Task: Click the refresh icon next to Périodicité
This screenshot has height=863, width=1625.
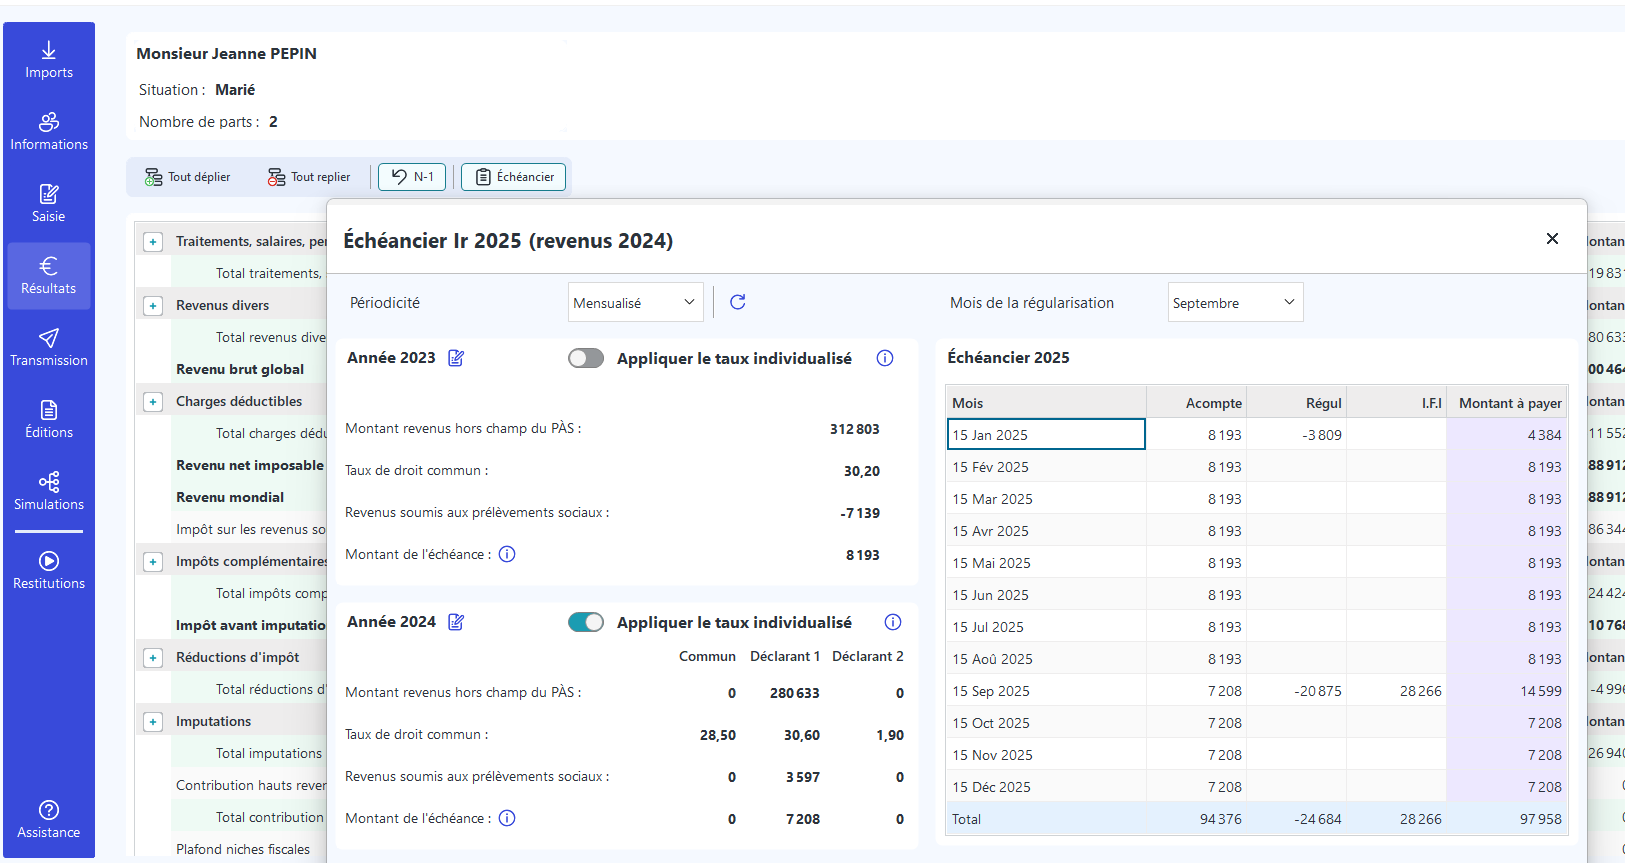Action: pos(738,302)
